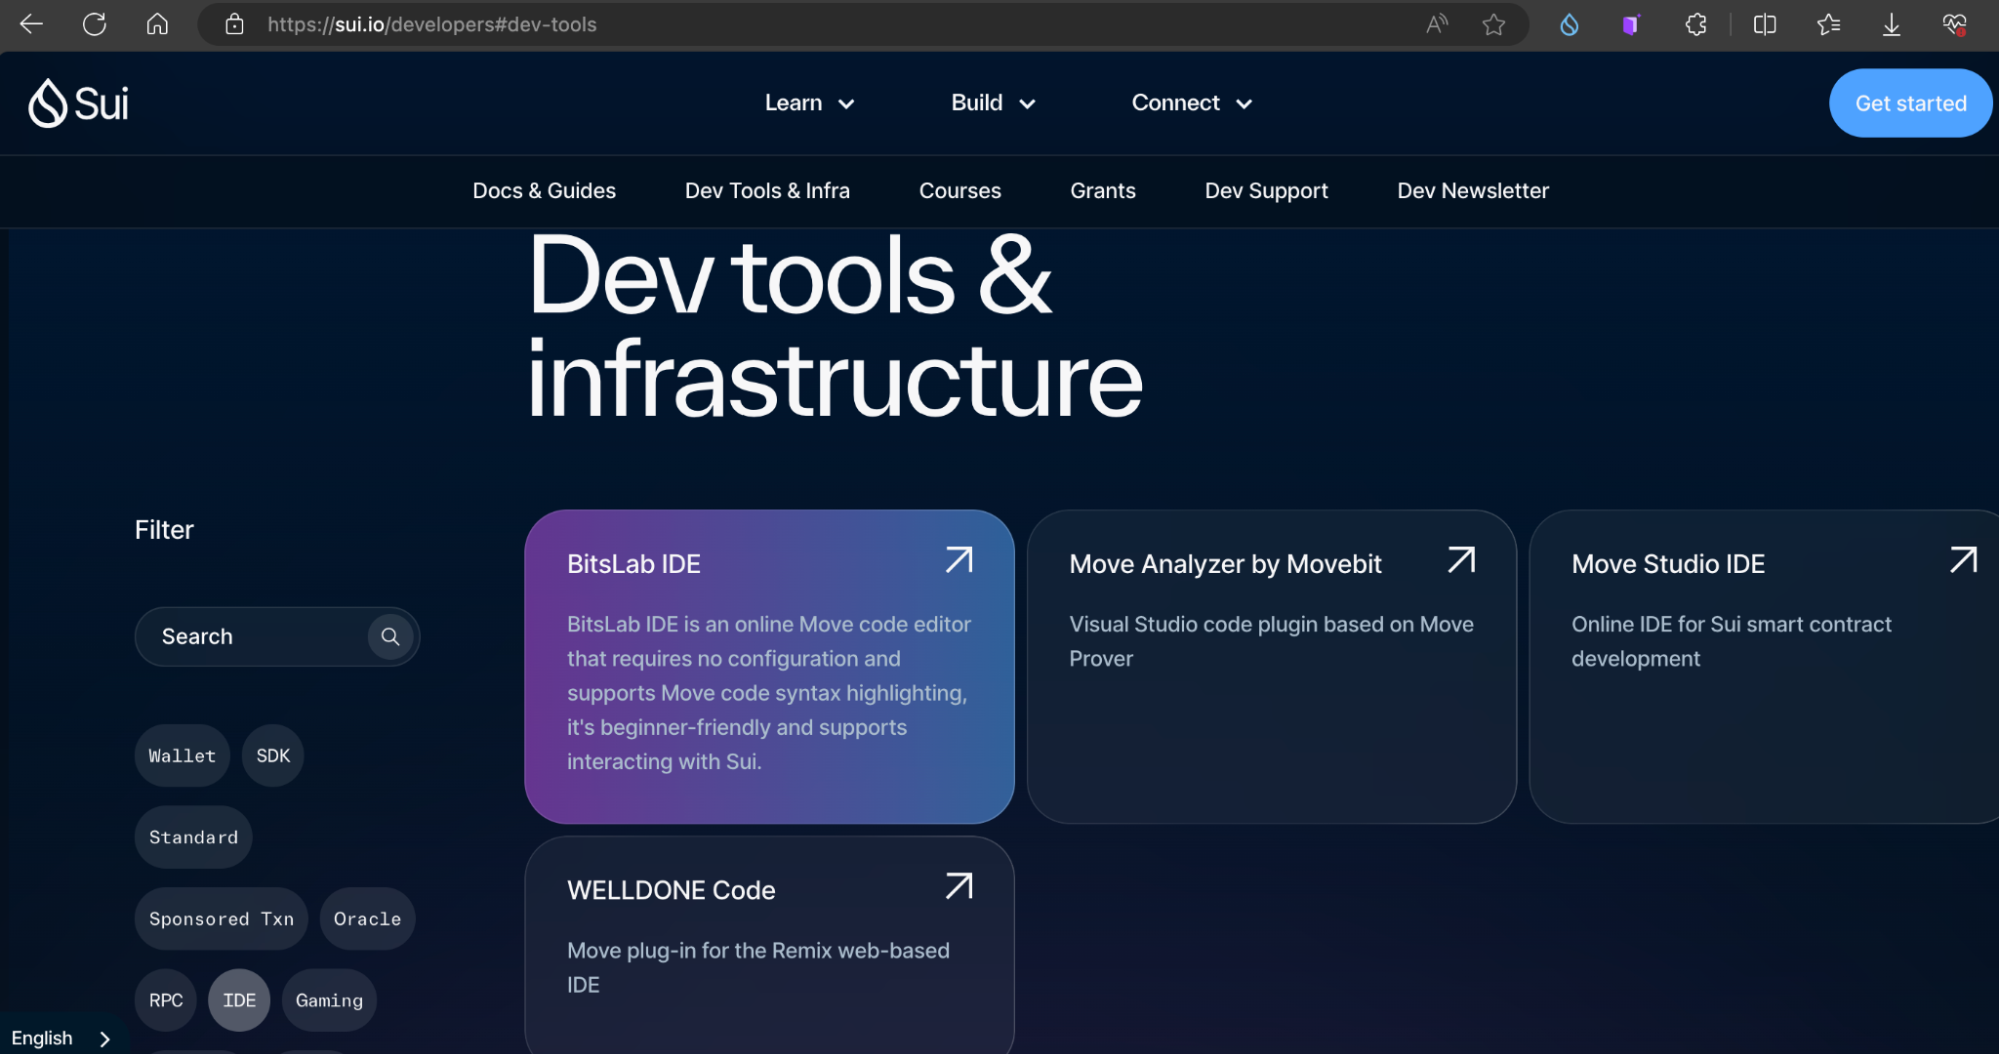This screenshot has height=1055, width=1999.
Task: Click 'Online IDE for Sui' description text
Action: coord(1731,641)
